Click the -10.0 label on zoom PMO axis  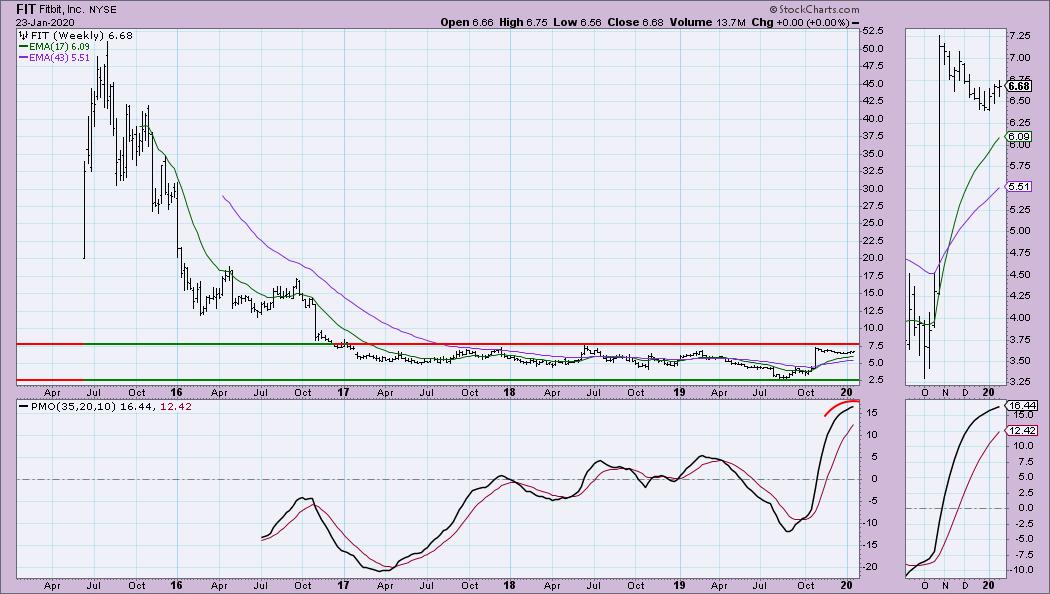(1021, 571)
